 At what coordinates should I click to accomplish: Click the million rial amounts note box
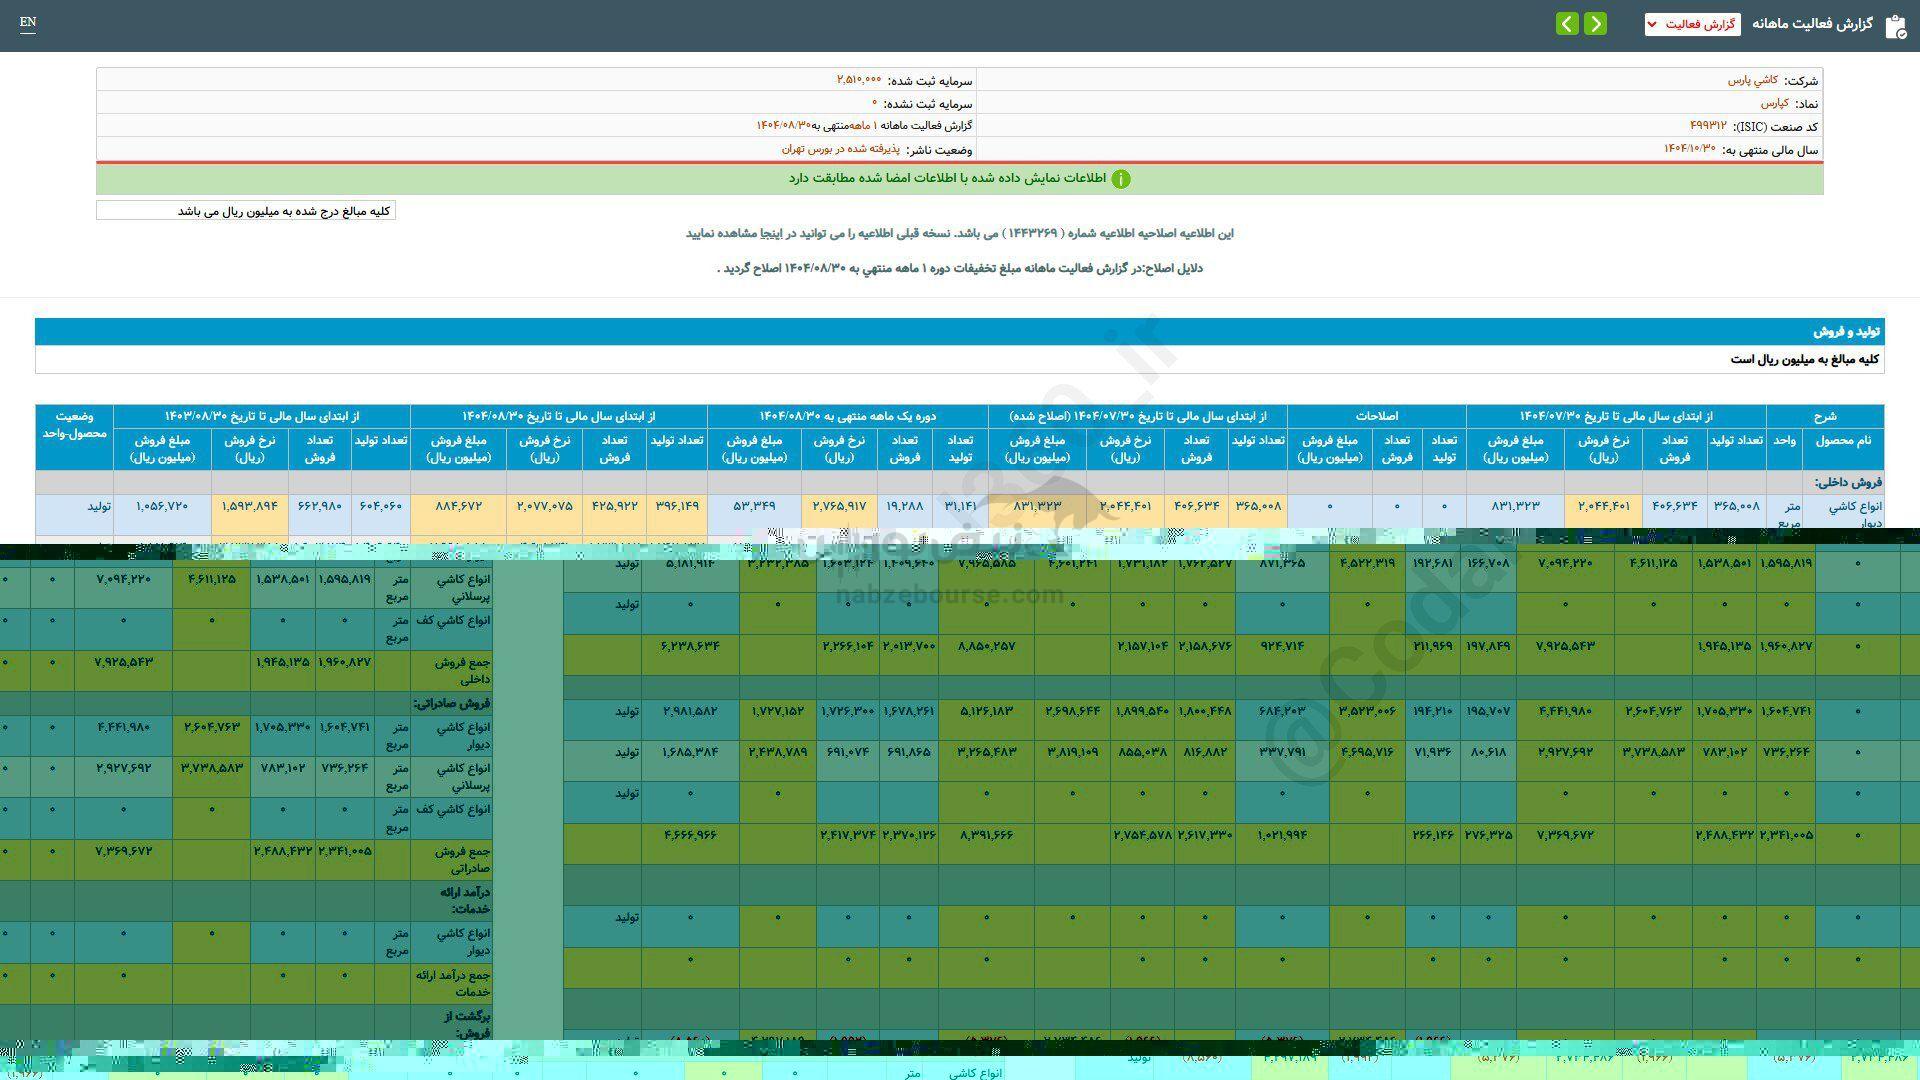[x=246, y=211]
